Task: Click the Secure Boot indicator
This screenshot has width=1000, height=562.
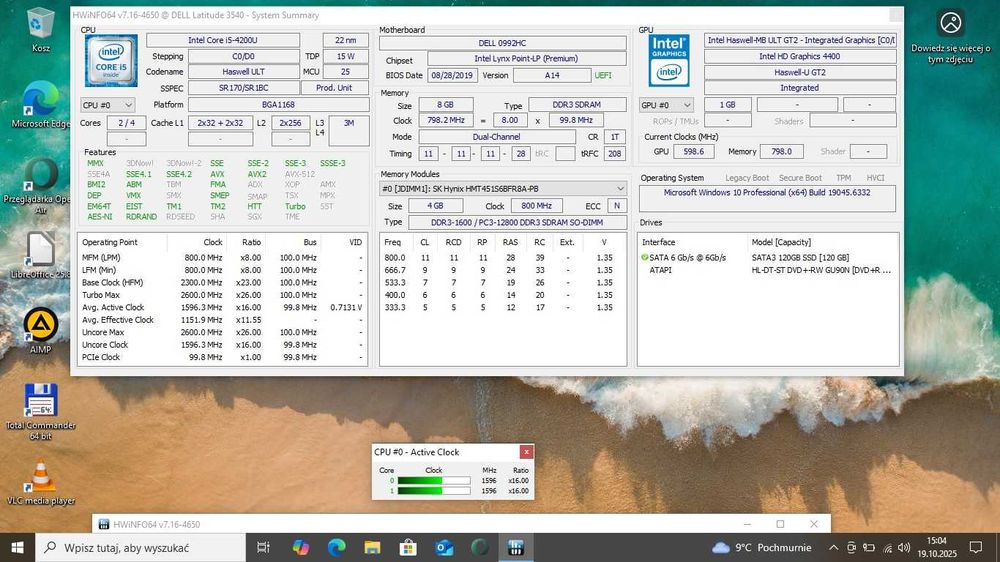Action: 800,178
